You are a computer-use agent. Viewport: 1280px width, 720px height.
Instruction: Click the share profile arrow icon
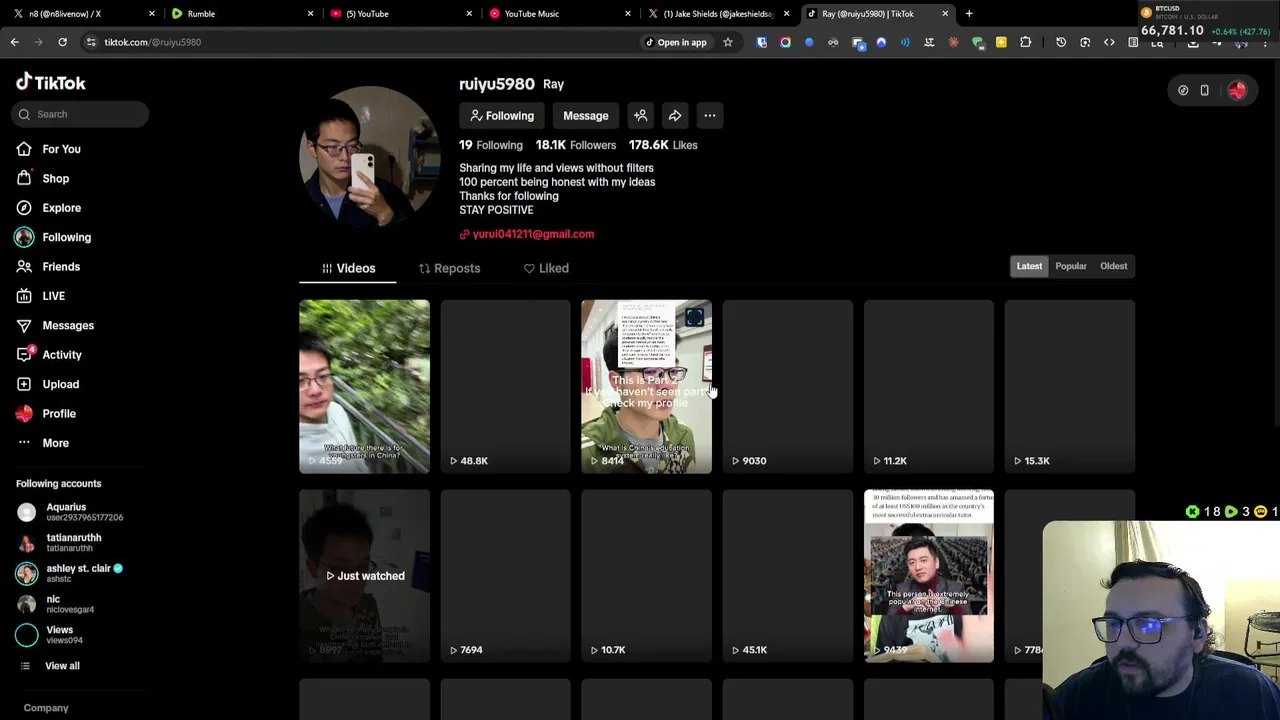675,116
